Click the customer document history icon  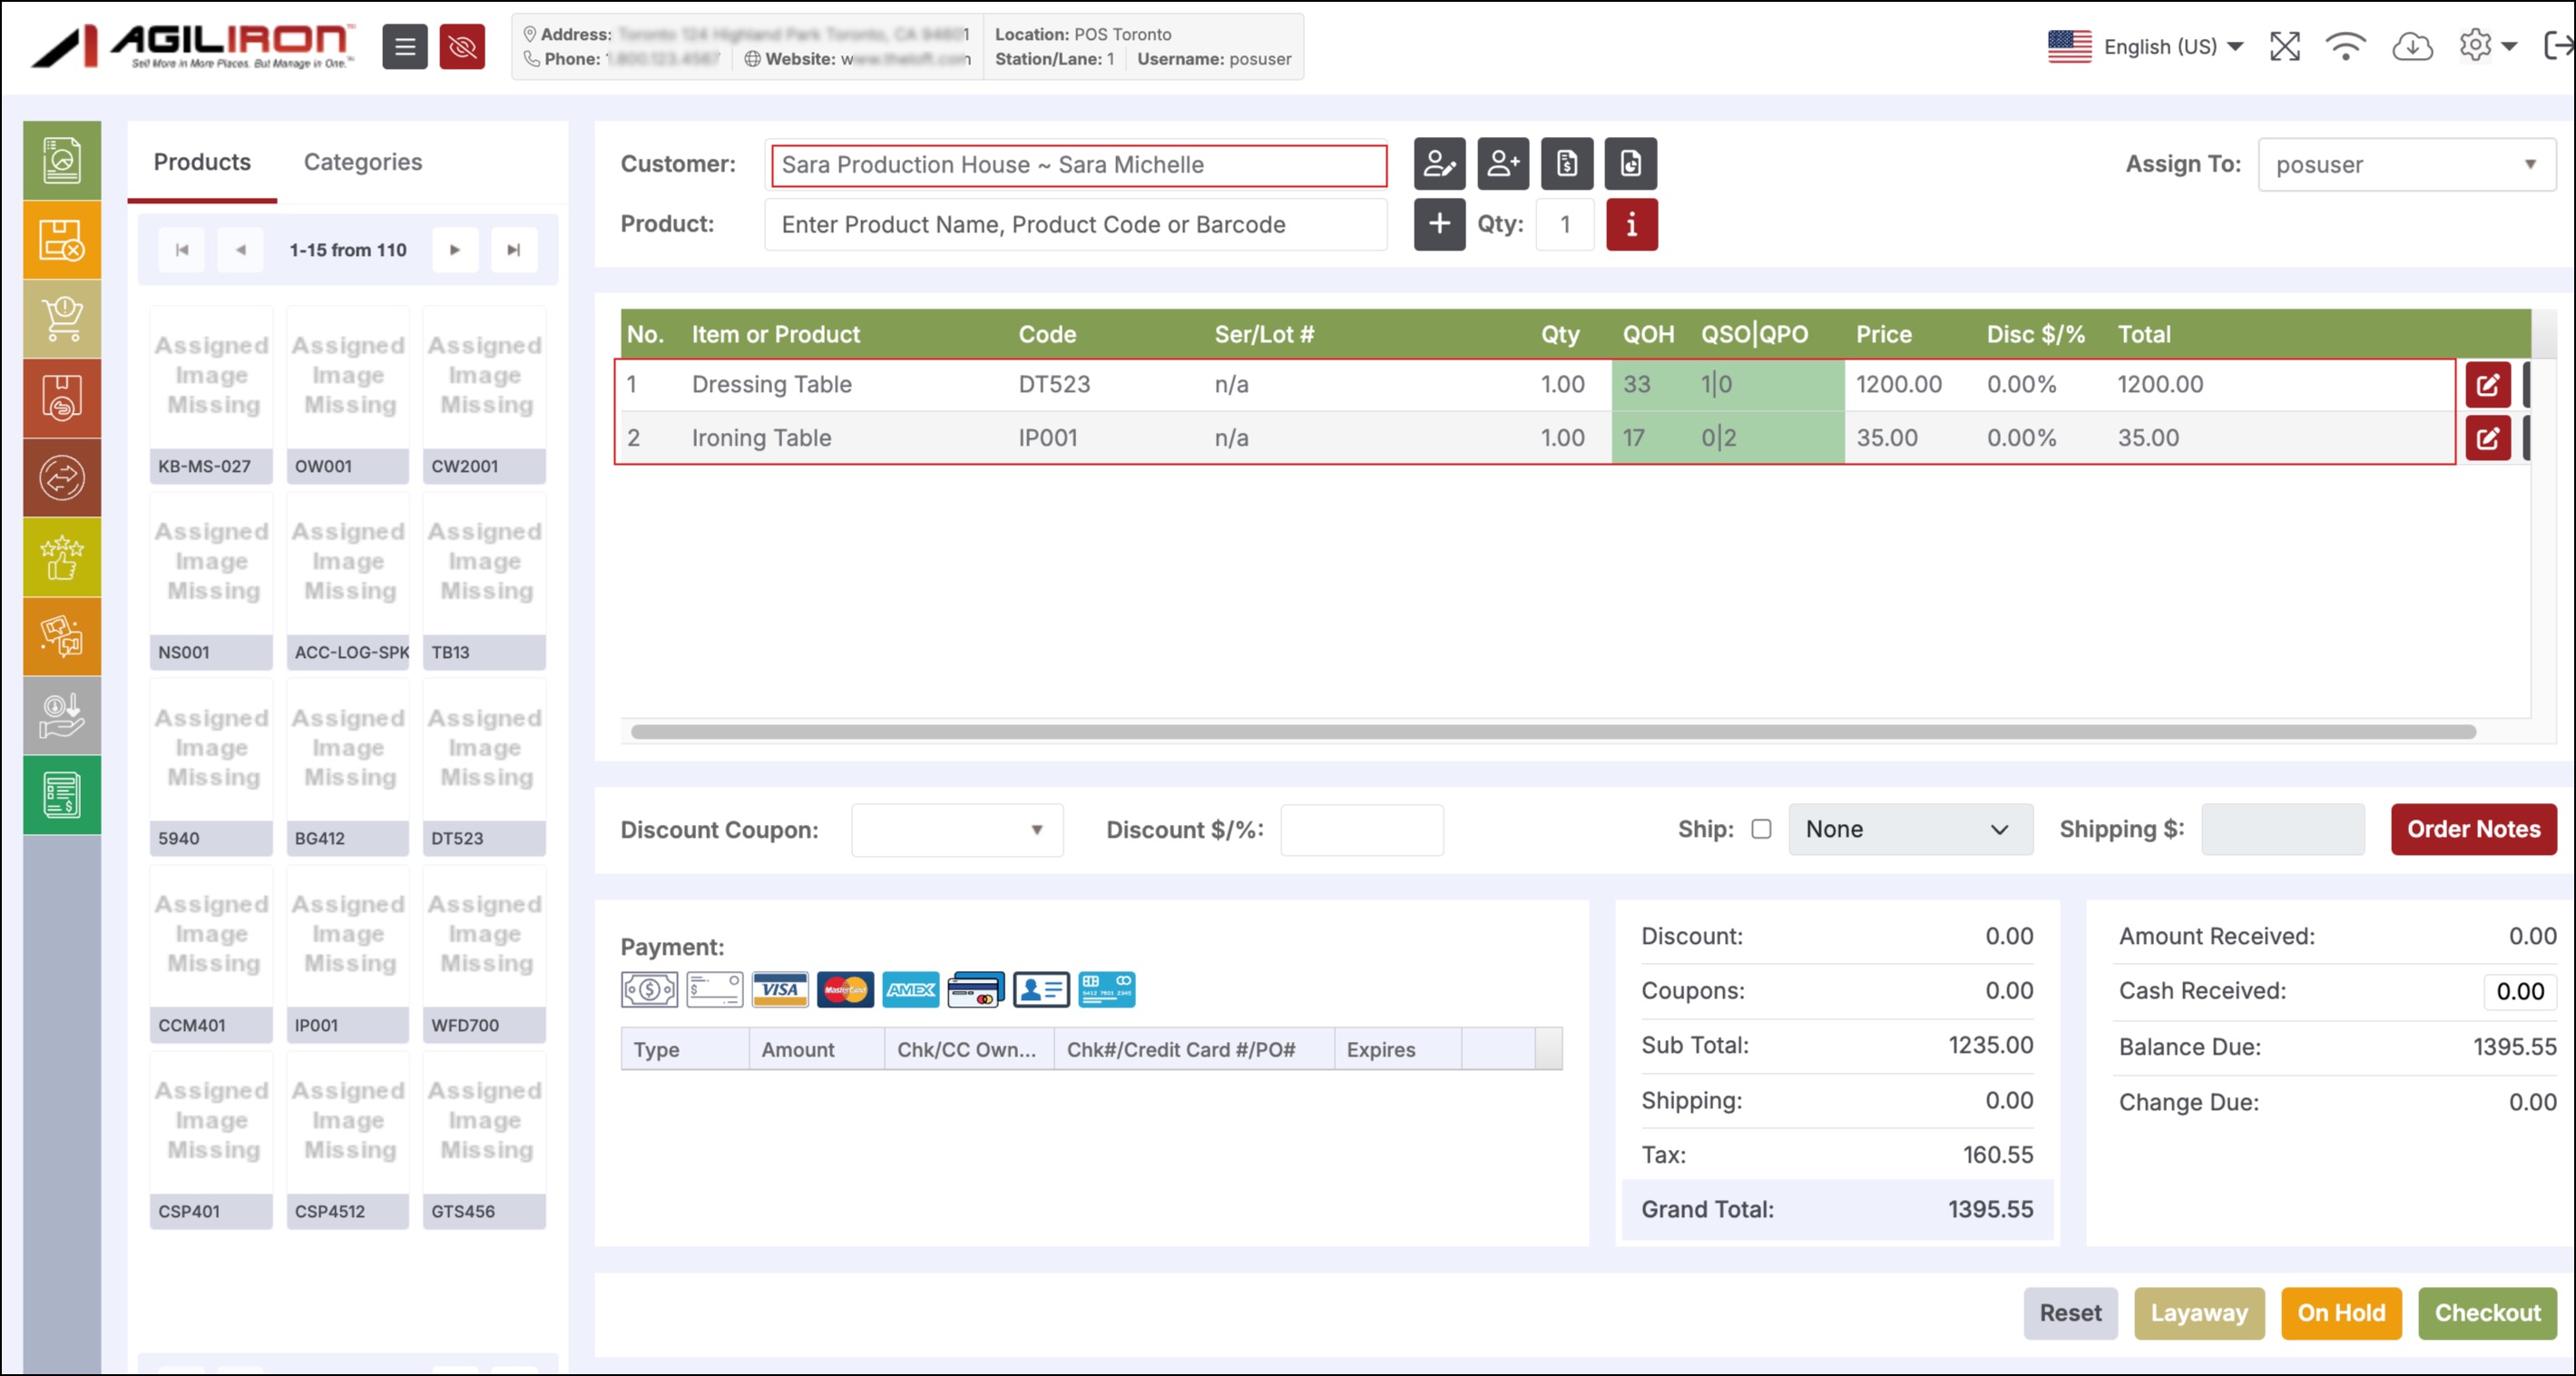click(1631, 163)
